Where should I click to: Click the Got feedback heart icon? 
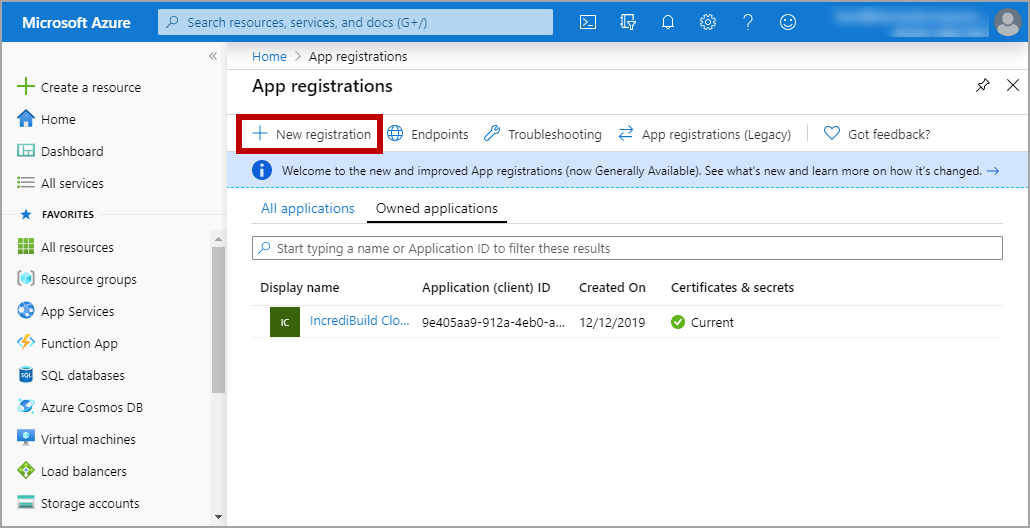click(832, 133)
